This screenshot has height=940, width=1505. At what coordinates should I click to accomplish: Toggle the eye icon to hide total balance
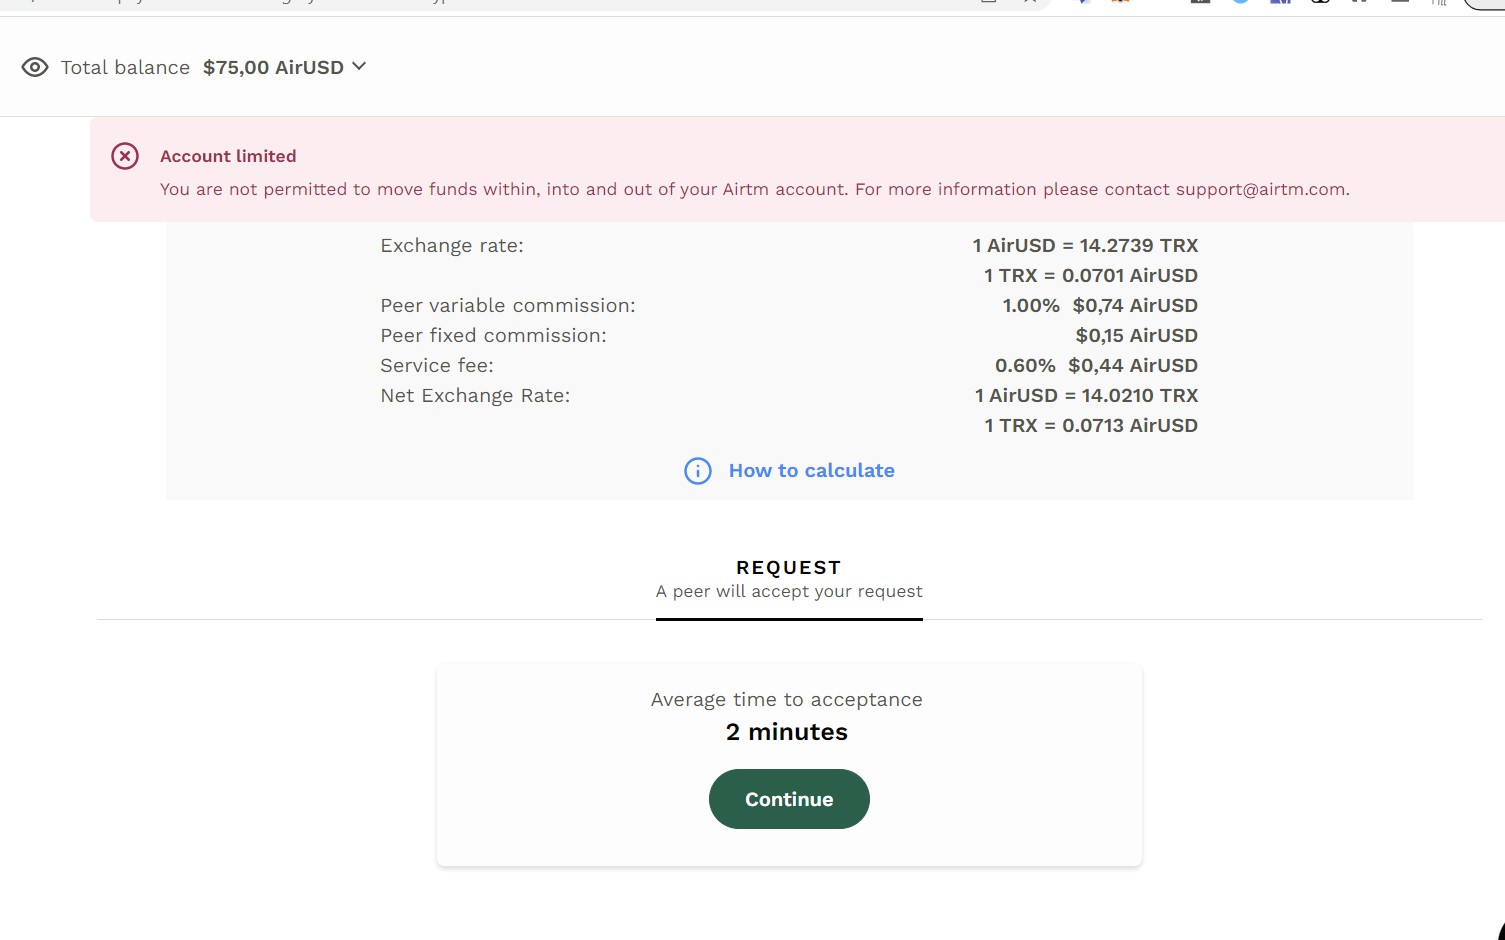35,67
